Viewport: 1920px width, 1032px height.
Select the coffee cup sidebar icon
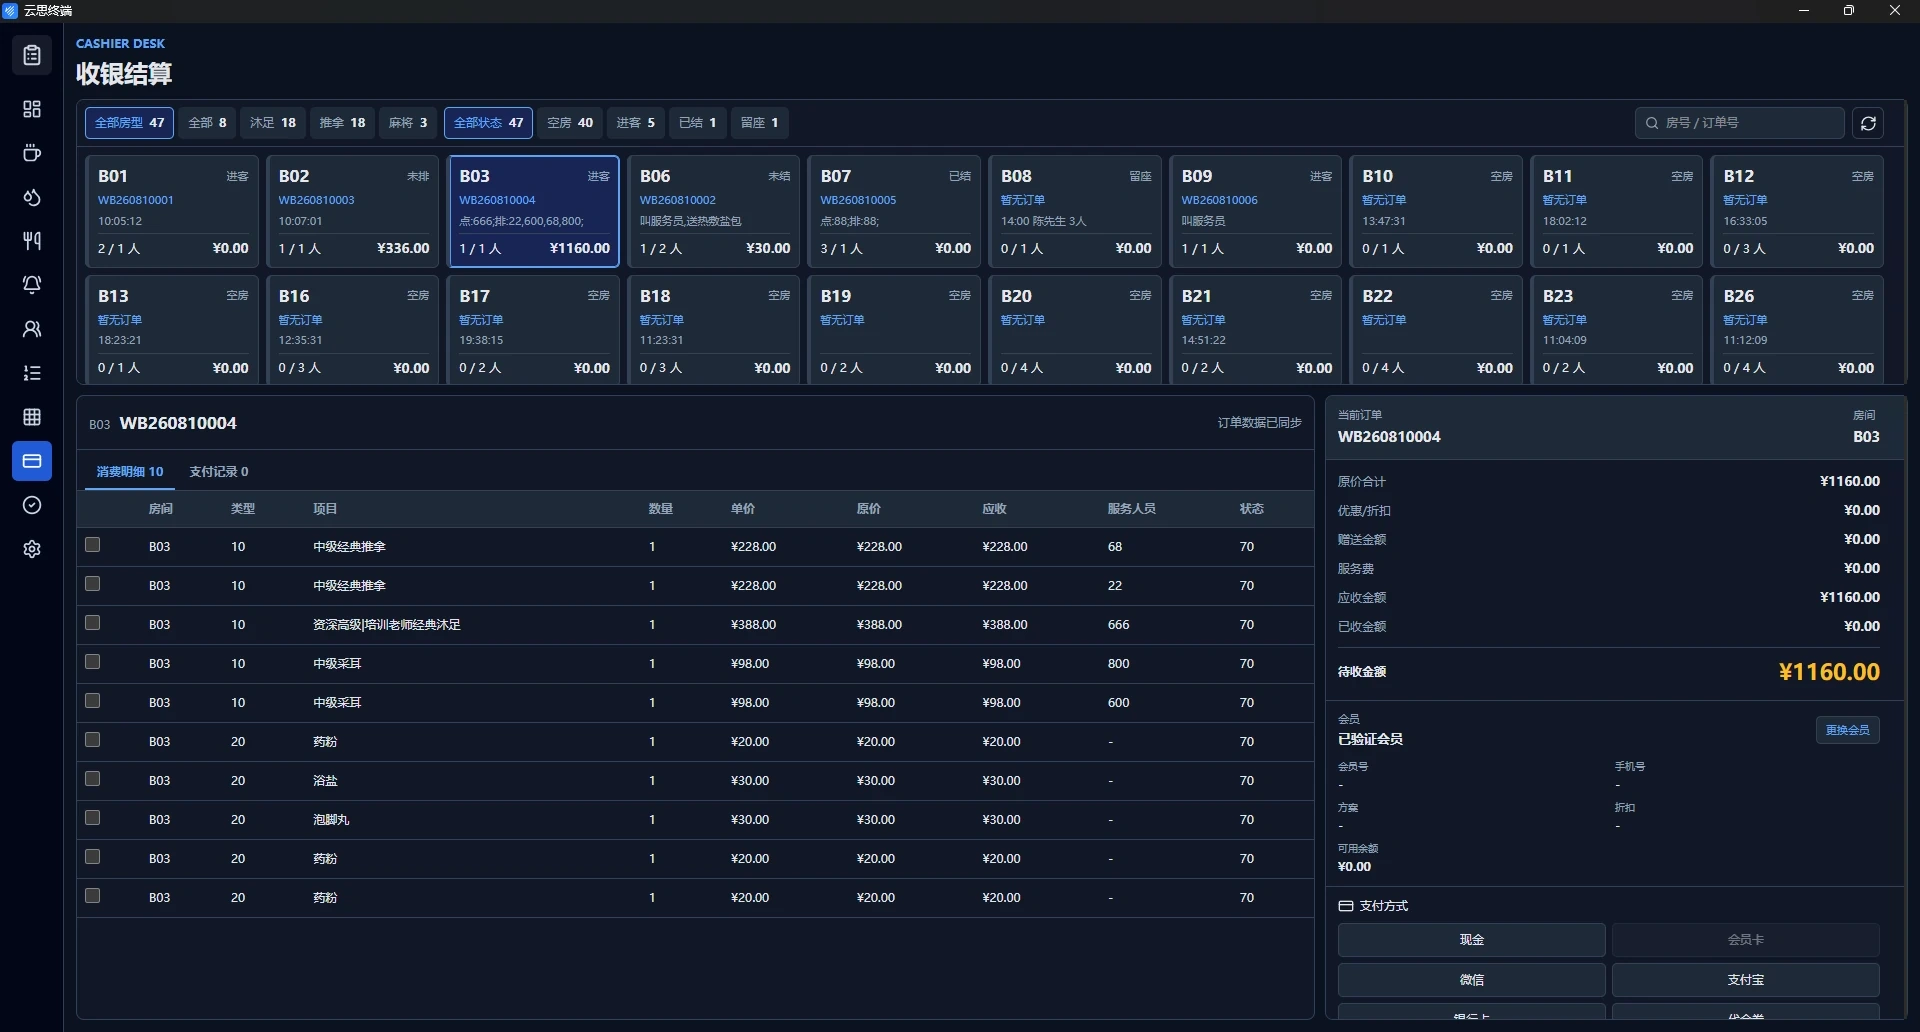(32, 153)
